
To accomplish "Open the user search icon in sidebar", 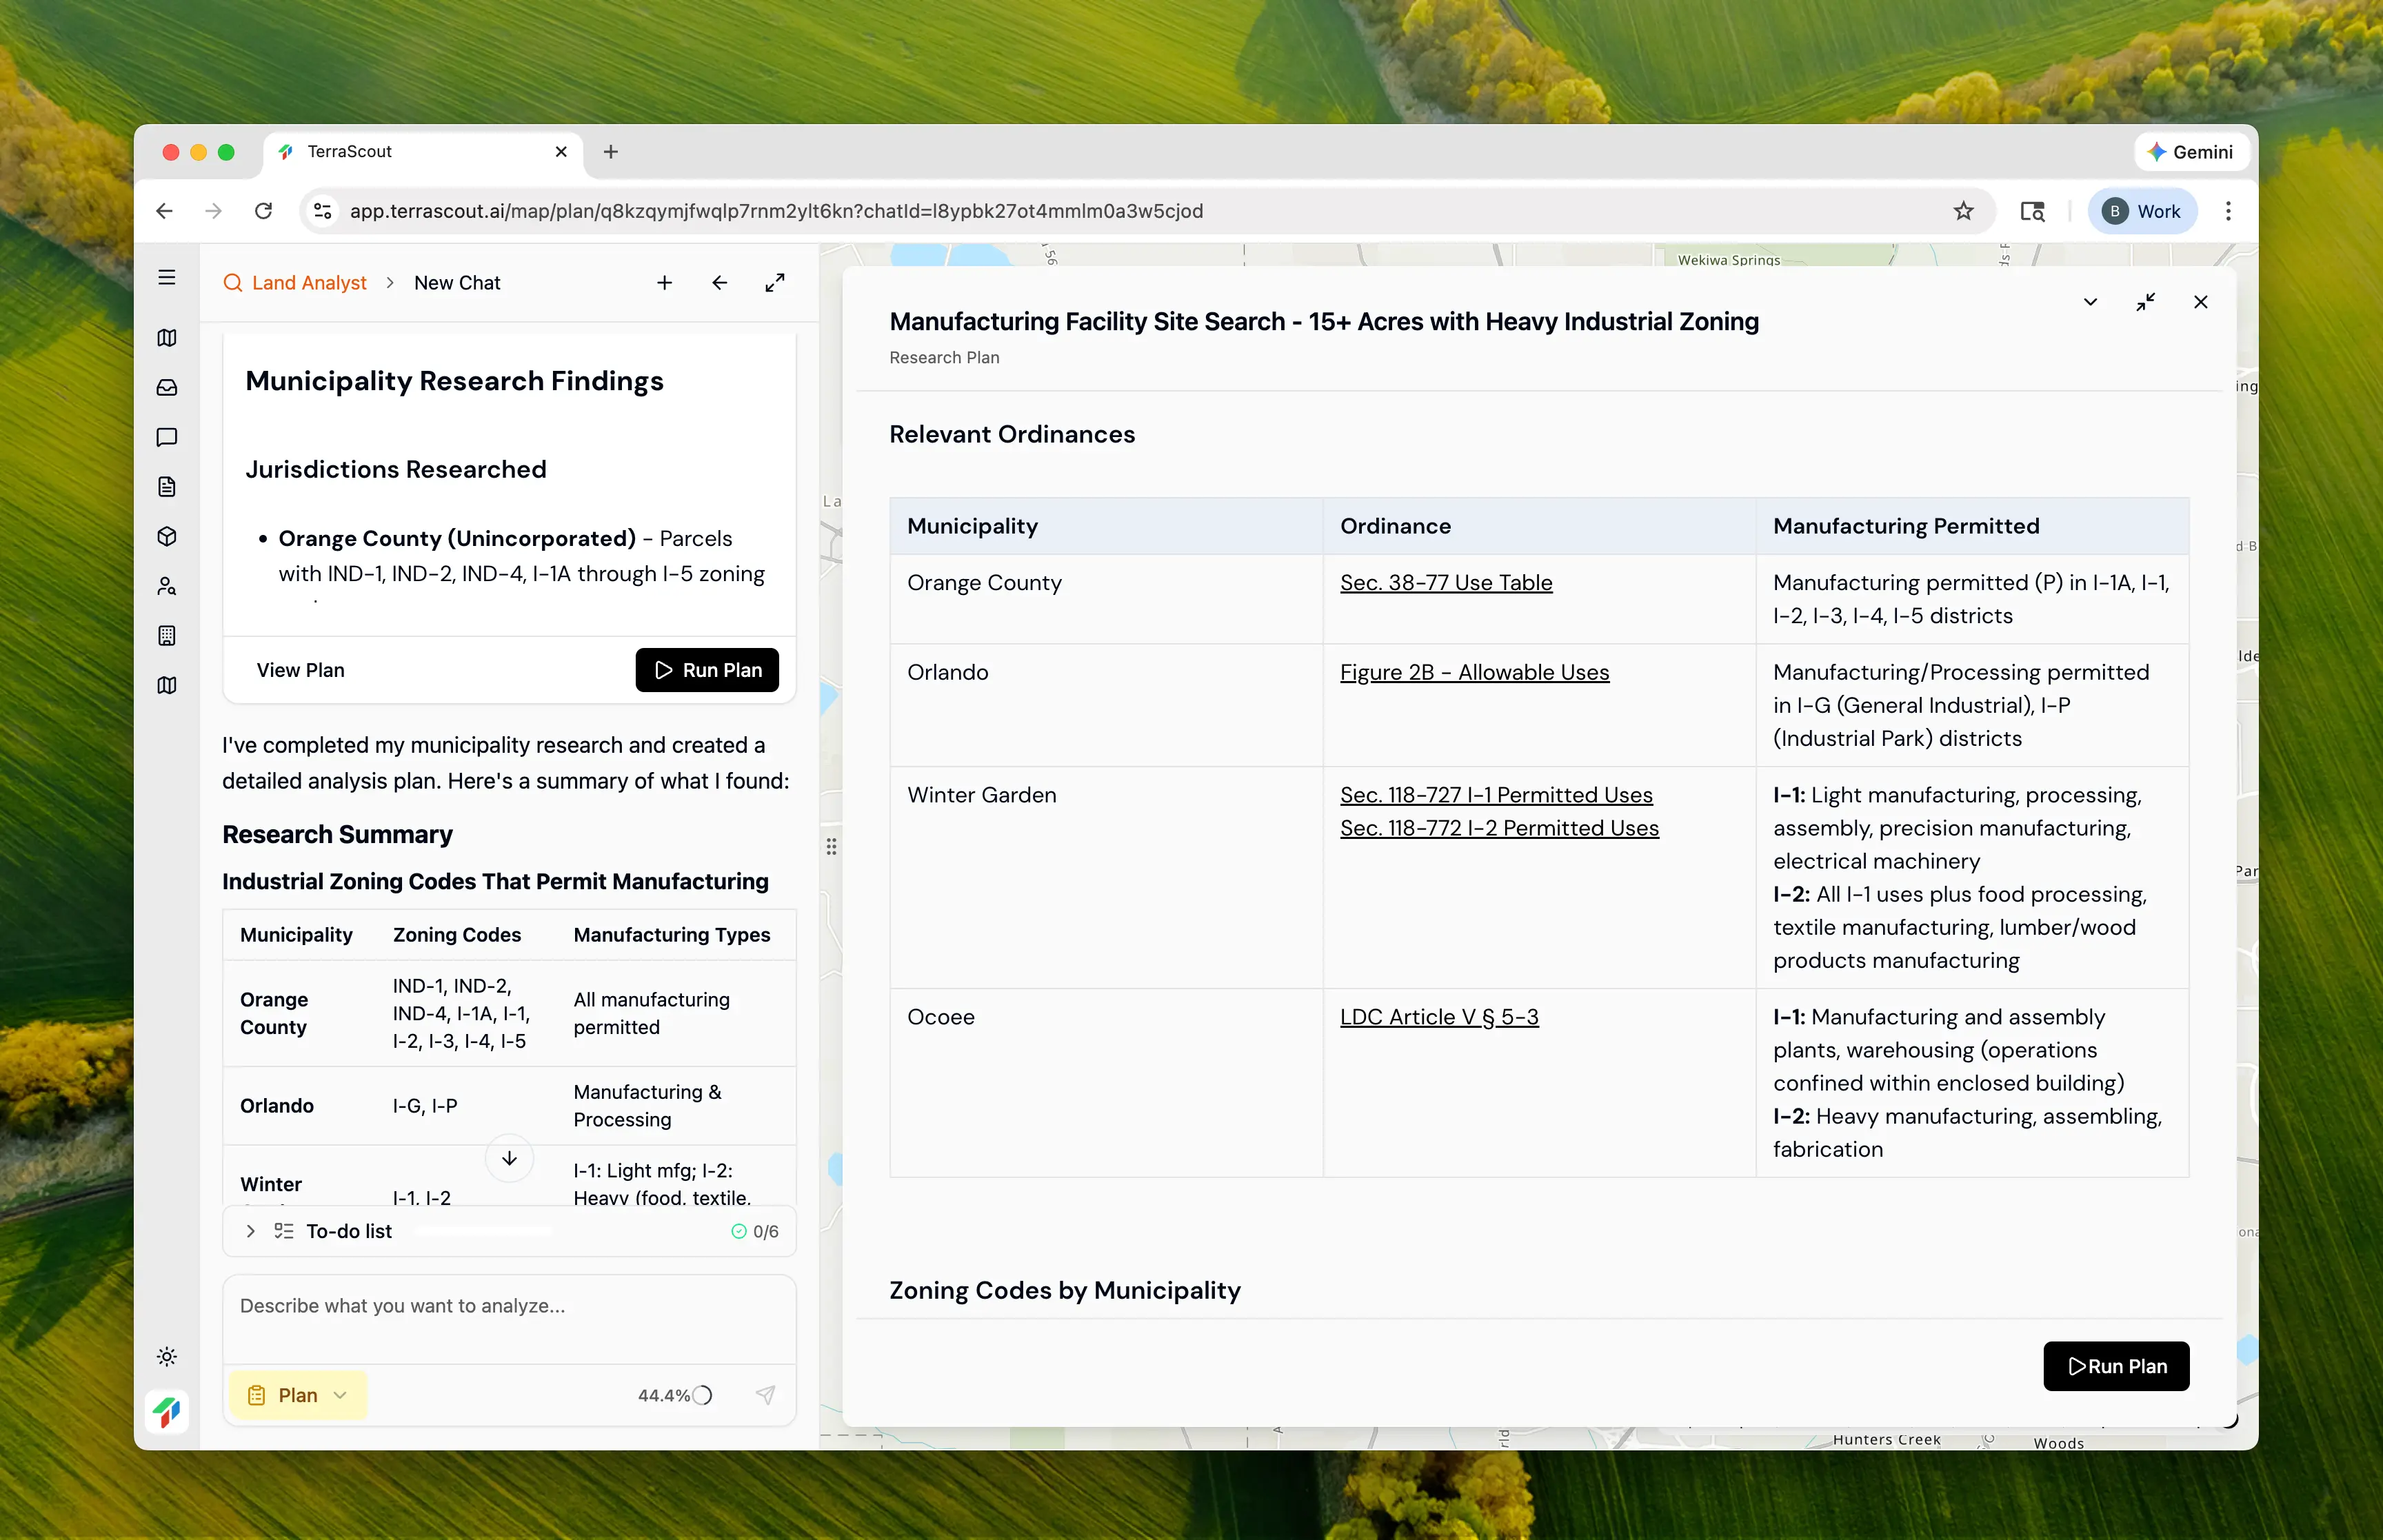I will (x=167, y=586).
